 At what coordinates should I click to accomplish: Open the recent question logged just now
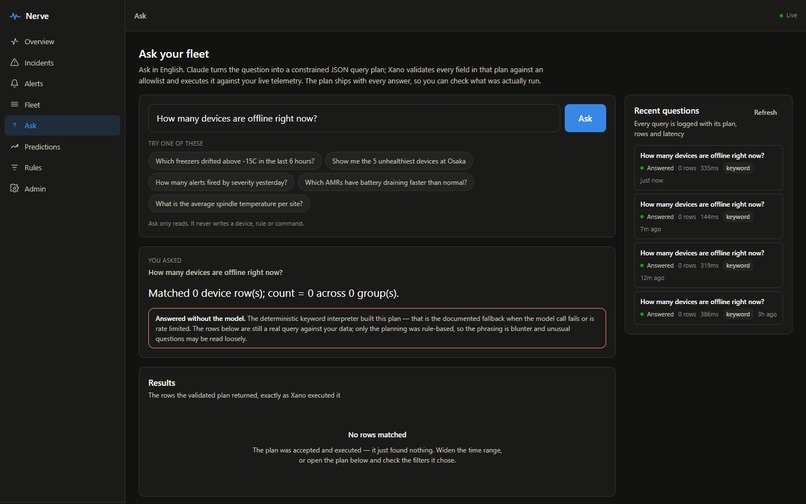pos(708,168)
